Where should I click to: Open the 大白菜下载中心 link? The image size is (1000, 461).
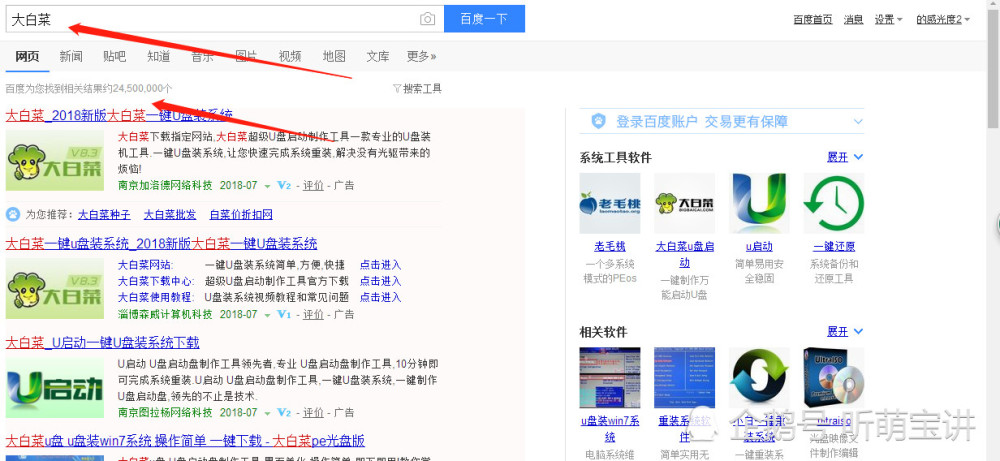(x=155, y=281)
